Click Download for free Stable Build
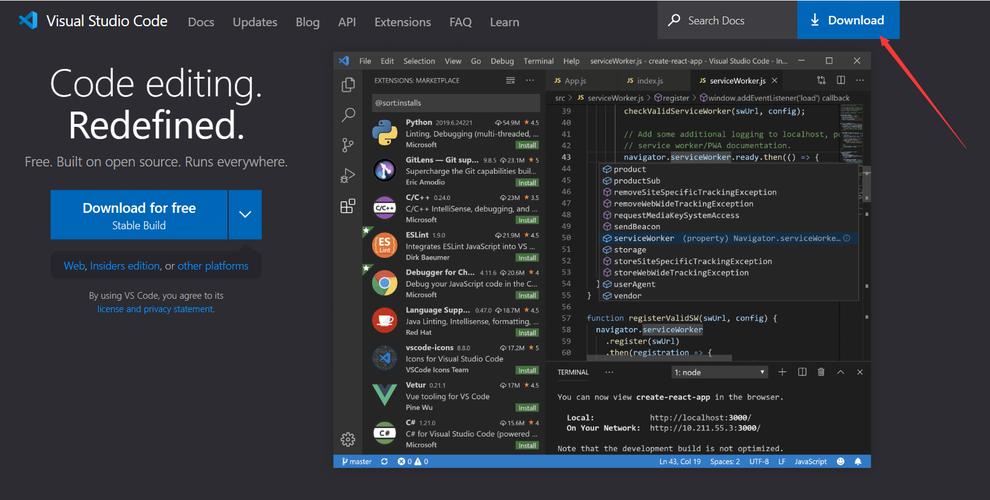 [x=139, y=215]
